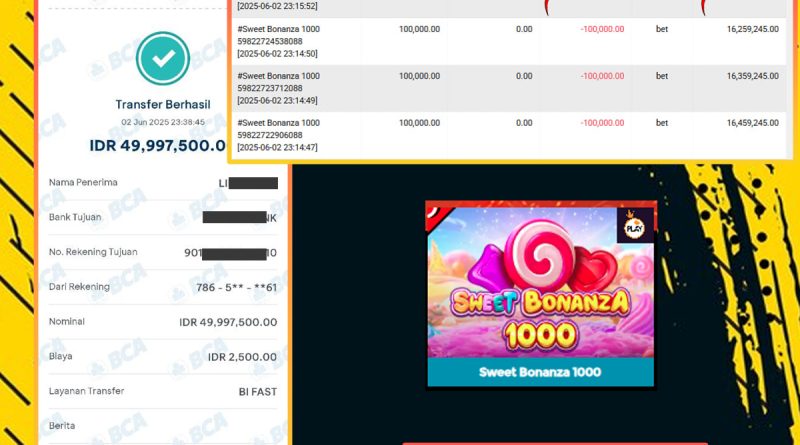Click the Dari Rekening account number
The image size is (800, 445).
tap(236, 287)
